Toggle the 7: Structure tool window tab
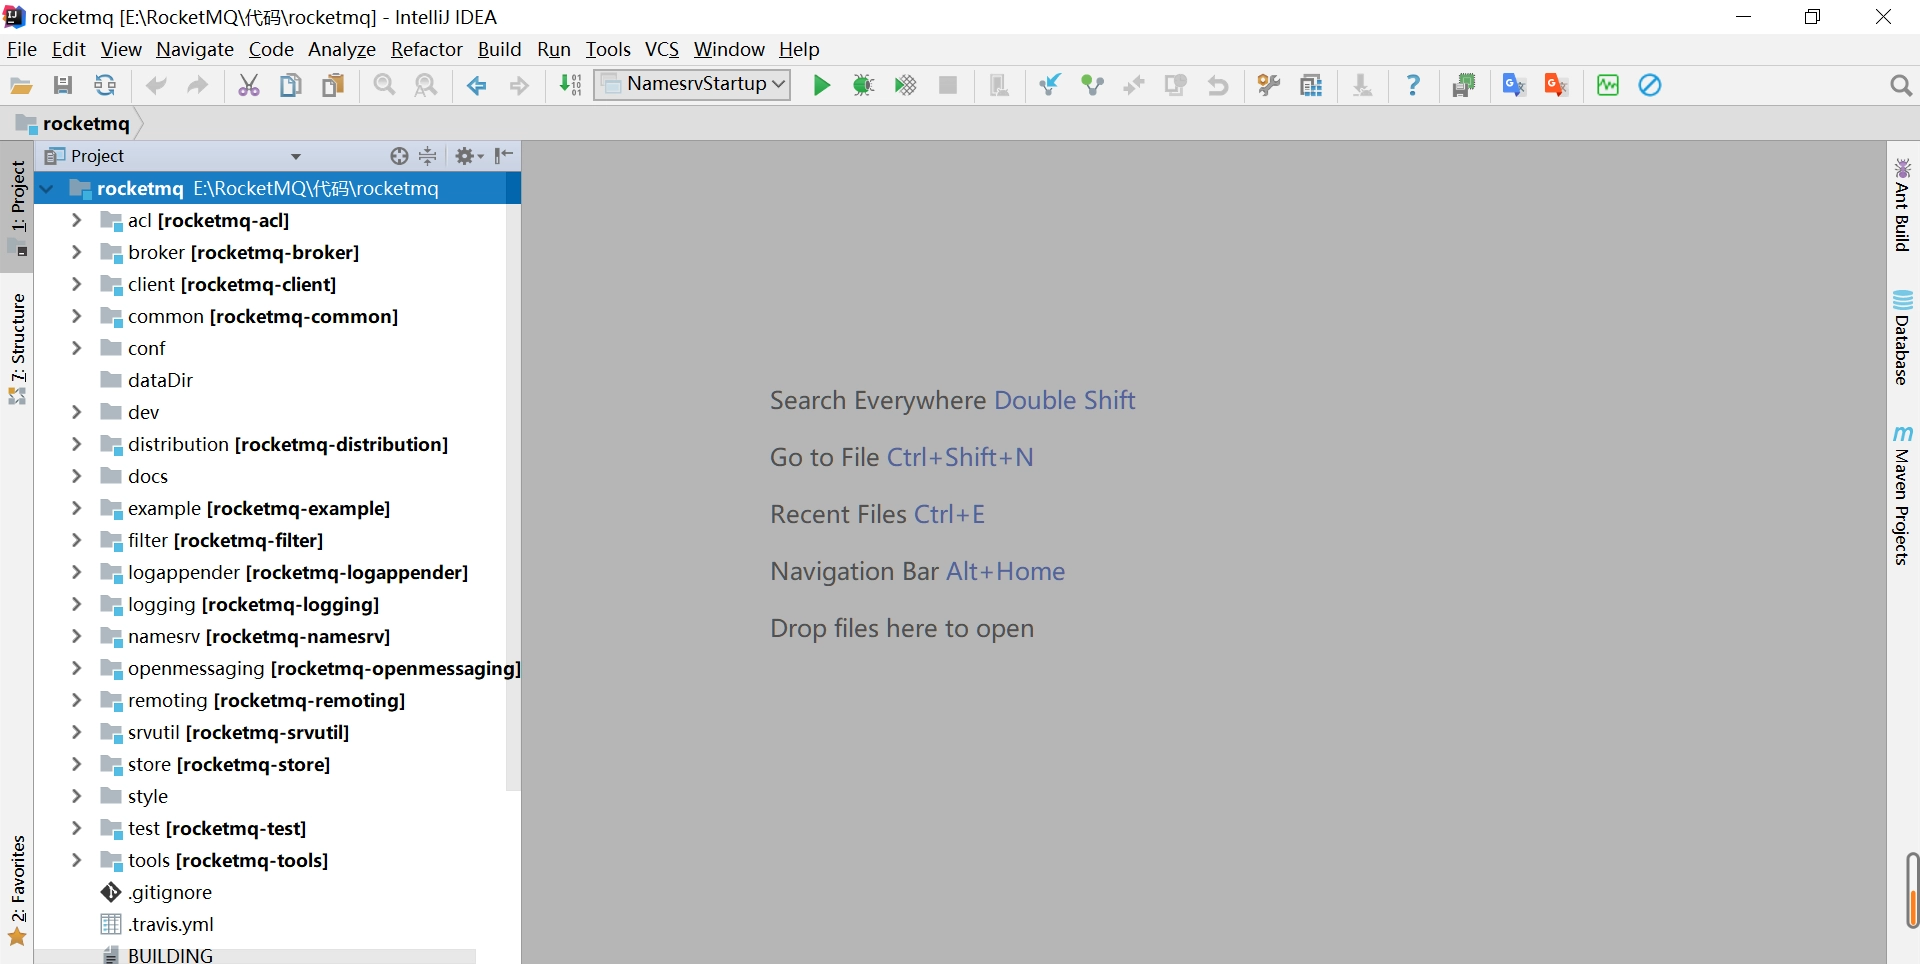The height and width of the screenshot is (964, 1920). 18,348
